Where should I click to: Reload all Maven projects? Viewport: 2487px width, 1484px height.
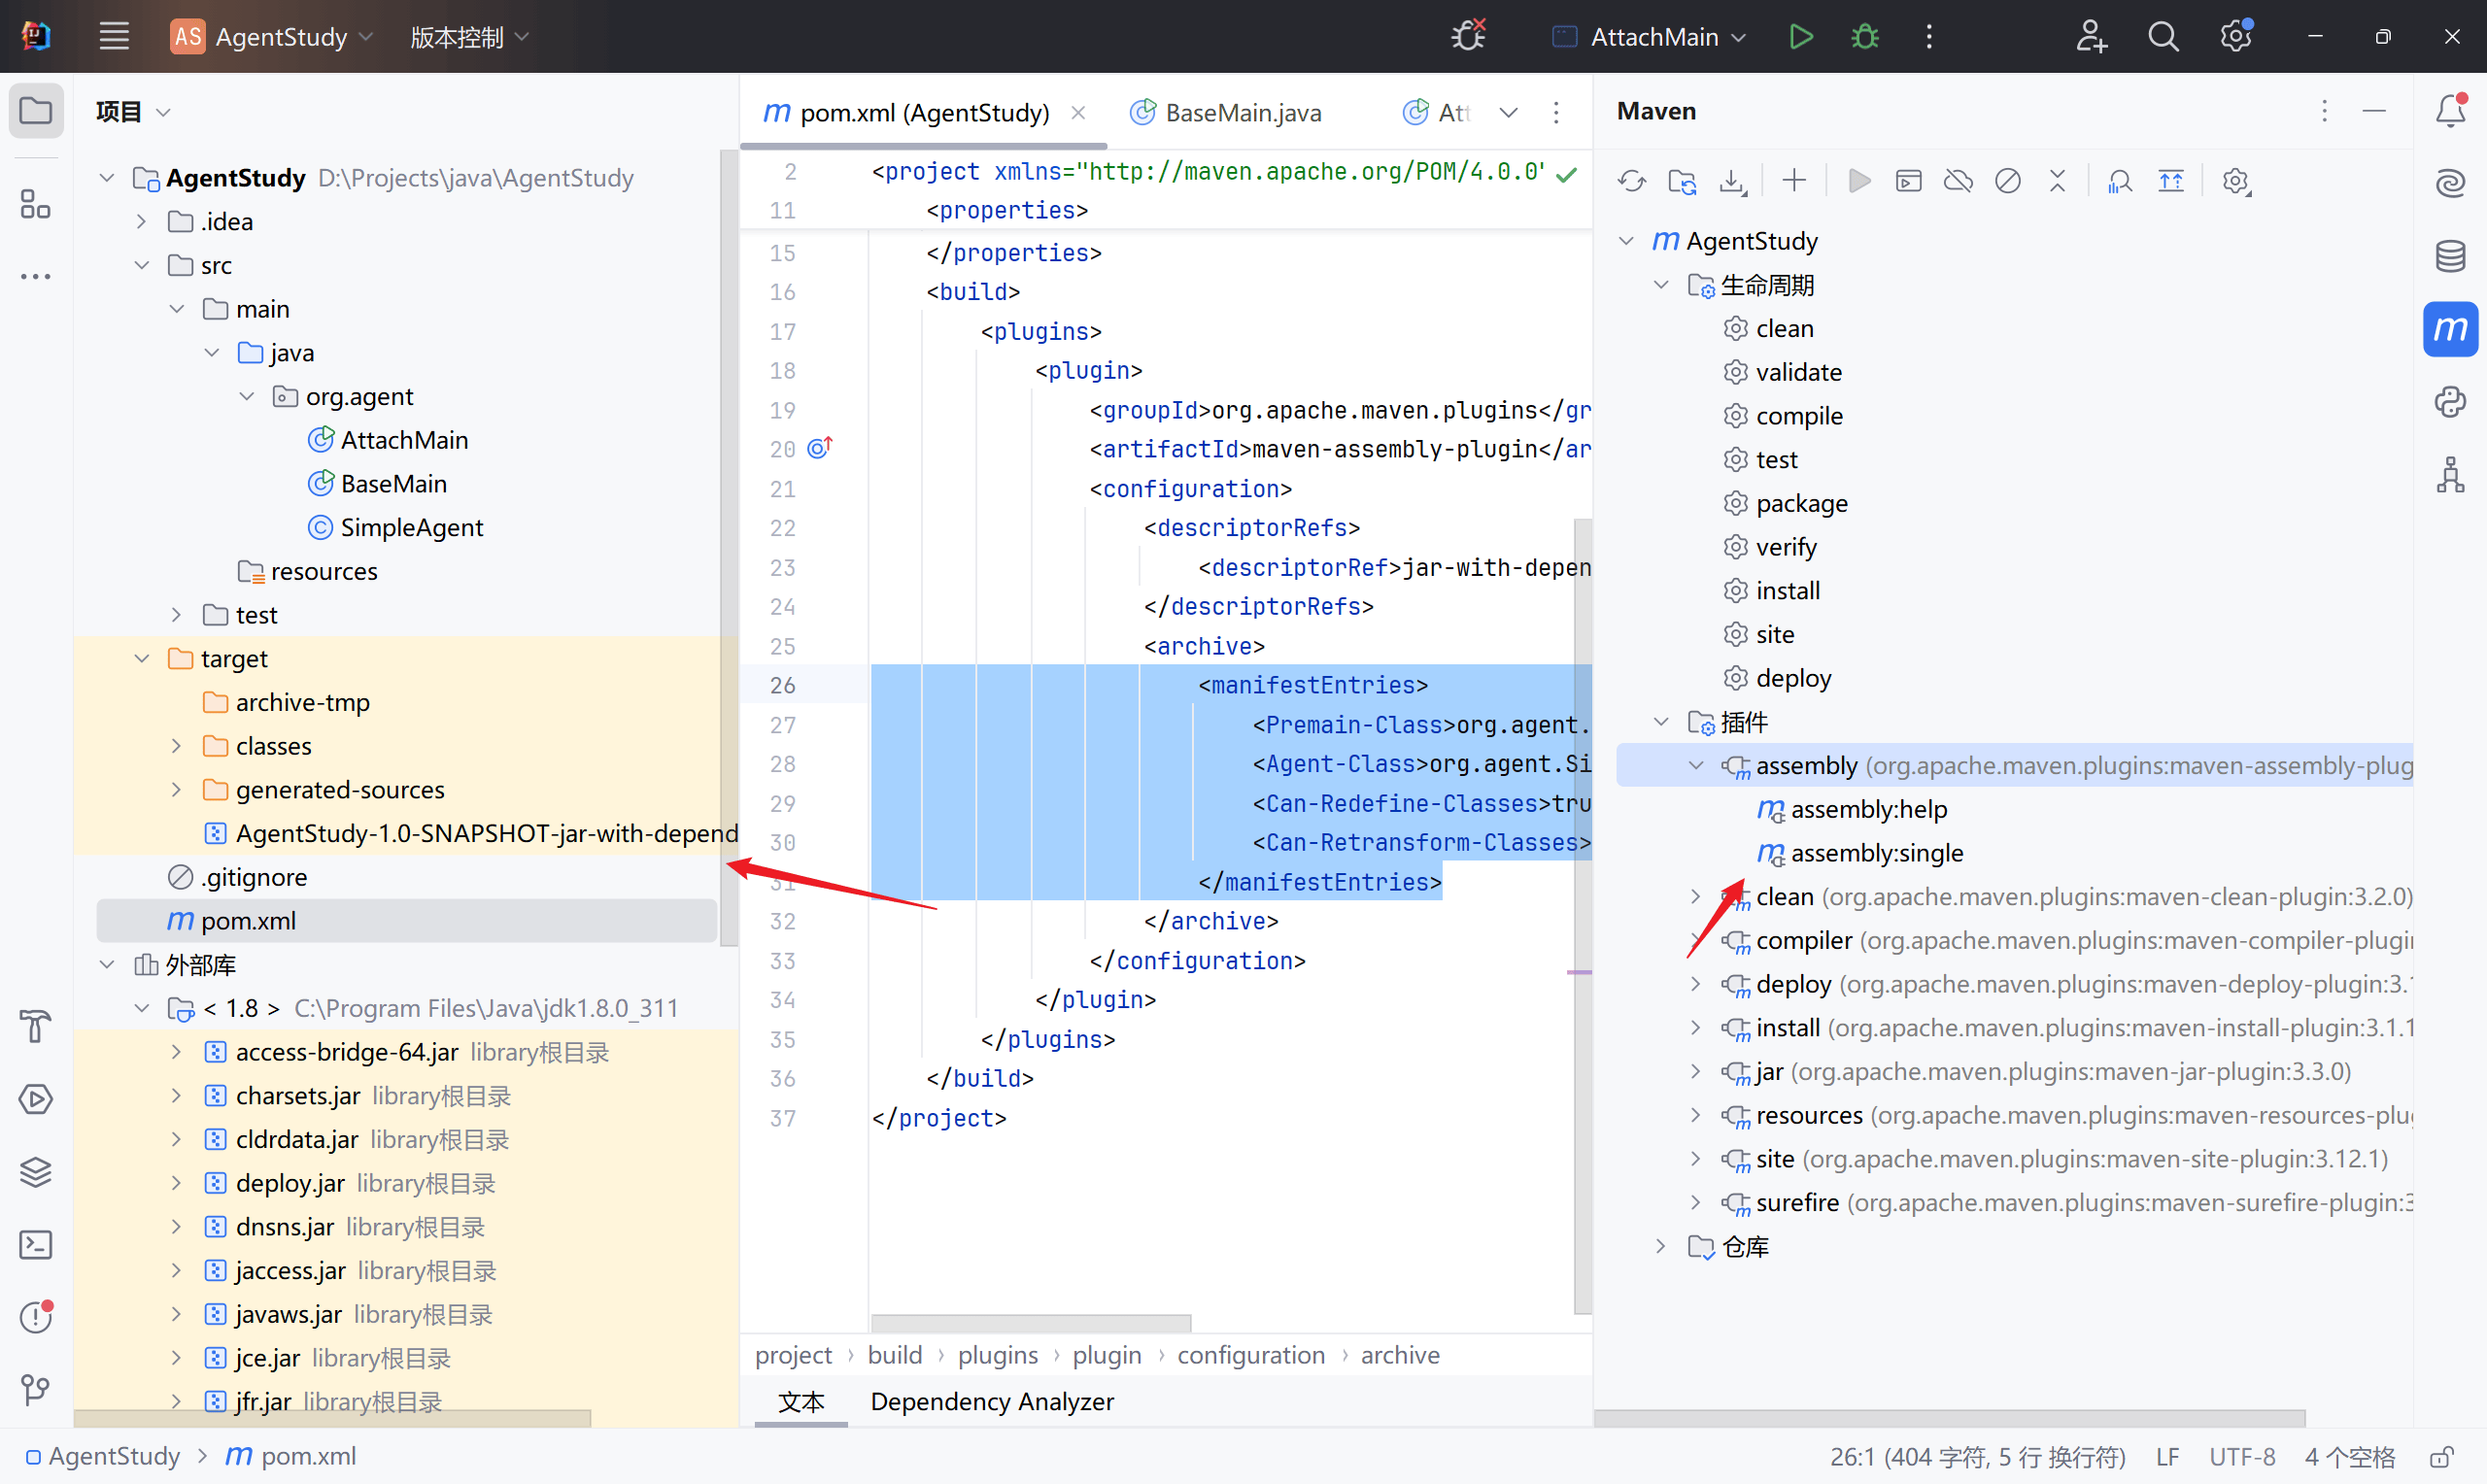pyautogui.click(x=1631, y=181)
